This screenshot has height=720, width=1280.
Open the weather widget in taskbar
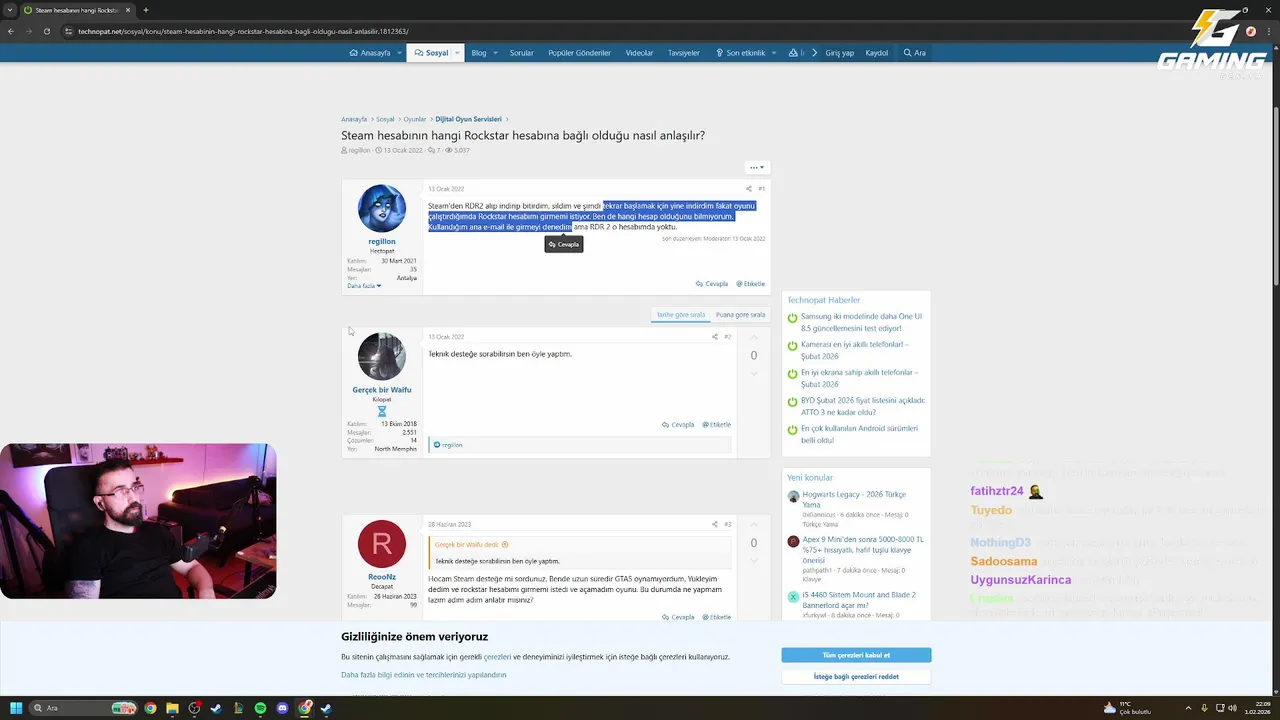point(1126,708)
